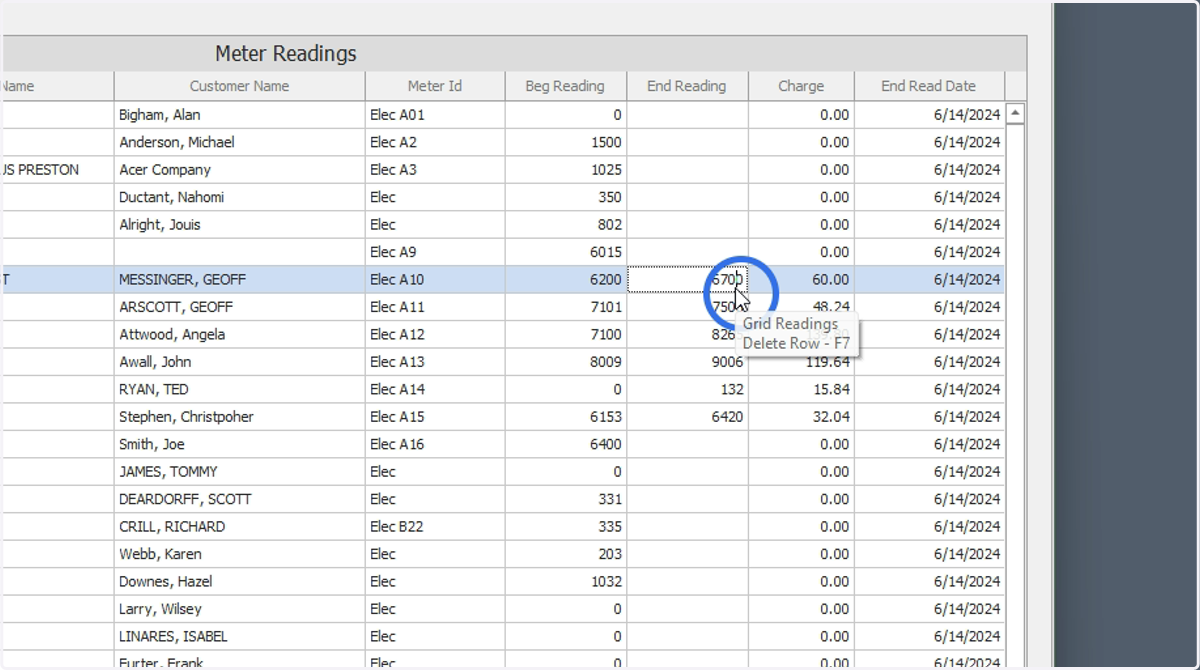The width and height of the screenshot is (1200, 670).
Task: Select customer DEARDORFF, SCOTT
Action: 185,499
